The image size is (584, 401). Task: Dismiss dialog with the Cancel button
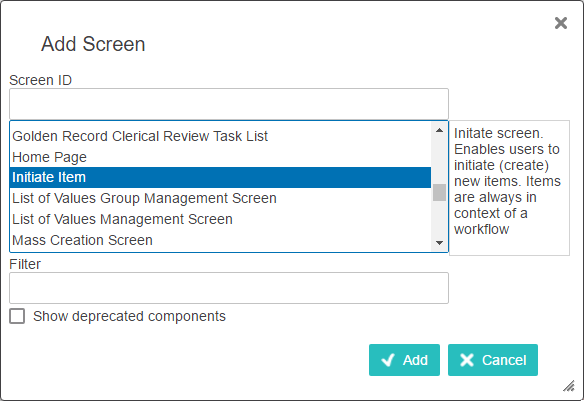(493, 360)
